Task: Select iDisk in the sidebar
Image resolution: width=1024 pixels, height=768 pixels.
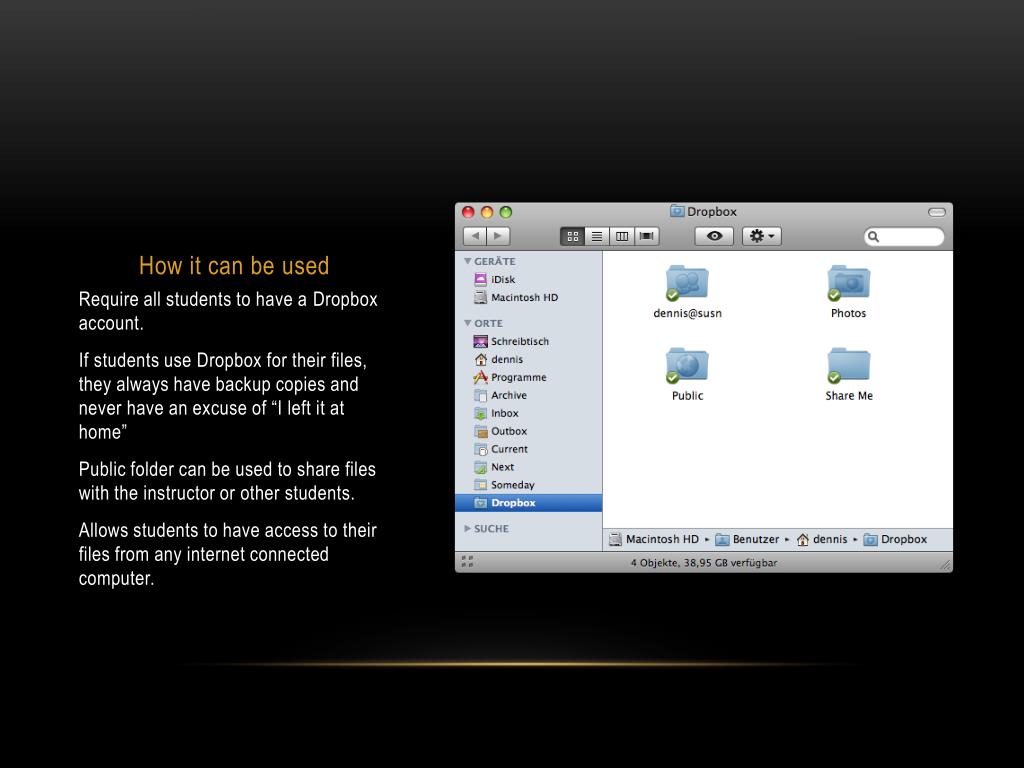Action: pos(528,280)
